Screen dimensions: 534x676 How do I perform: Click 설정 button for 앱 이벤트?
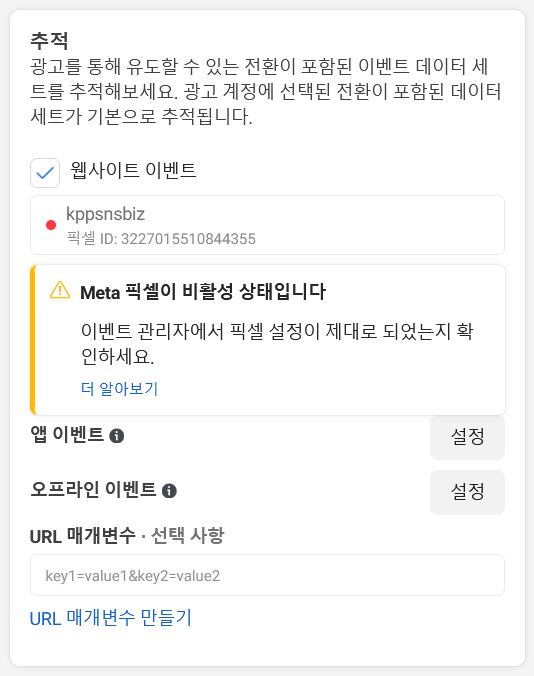tap(467, 437)
